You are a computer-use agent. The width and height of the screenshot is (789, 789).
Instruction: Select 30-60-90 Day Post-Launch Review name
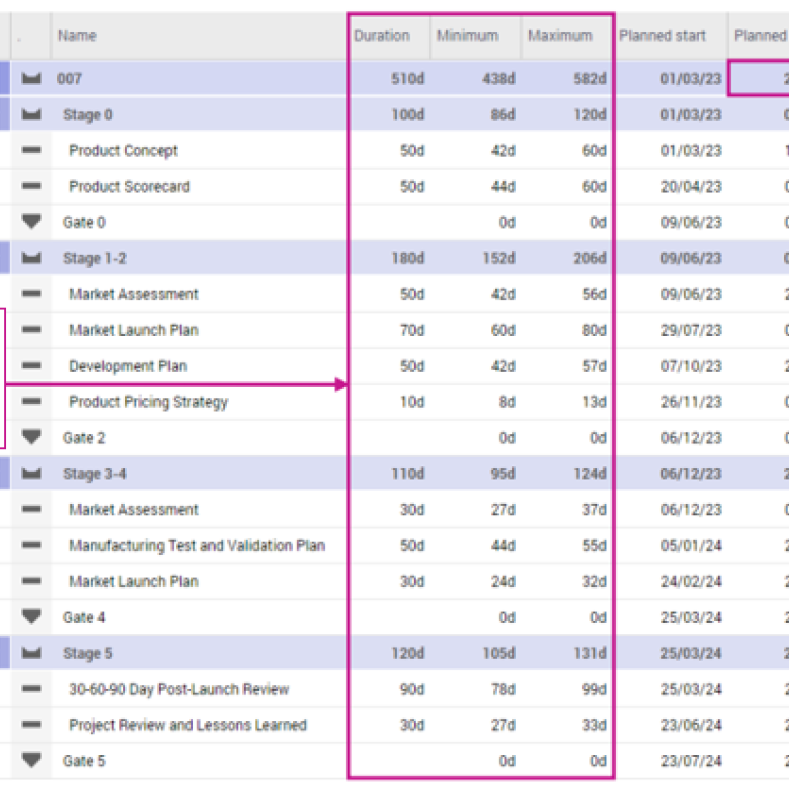click(179, 689)
